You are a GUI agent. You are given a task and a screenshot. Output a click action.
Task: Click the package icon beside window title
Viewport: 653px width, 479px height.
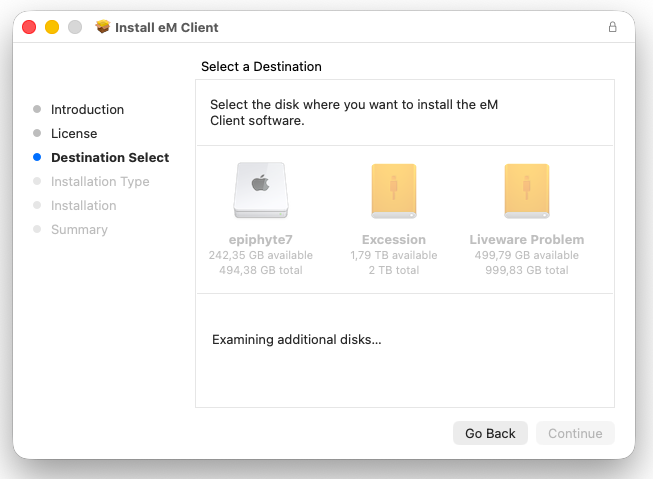pos(102,27)
